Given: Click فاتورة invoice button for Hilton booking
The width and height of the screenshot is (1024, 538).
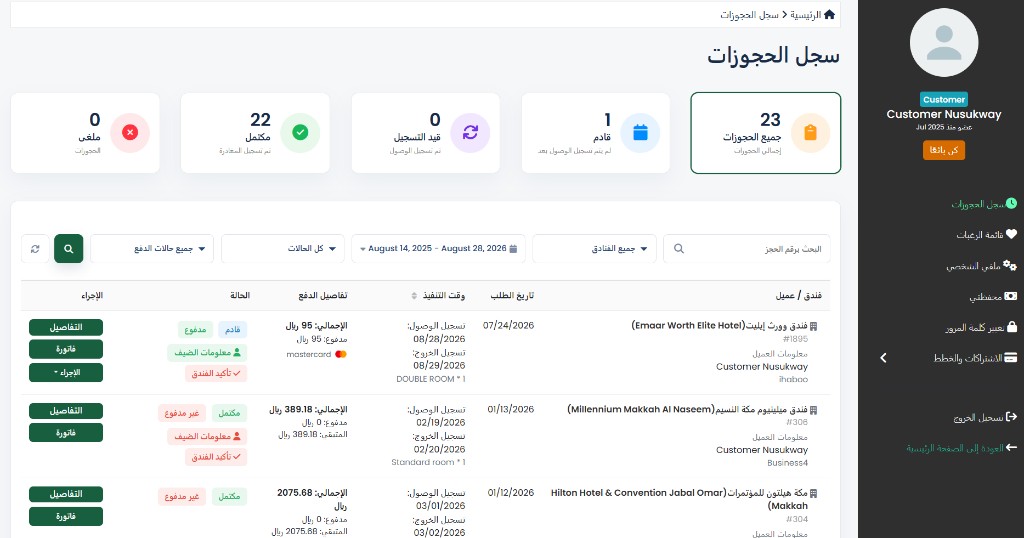Looking at the screenshot, I should tap(66, 516).
